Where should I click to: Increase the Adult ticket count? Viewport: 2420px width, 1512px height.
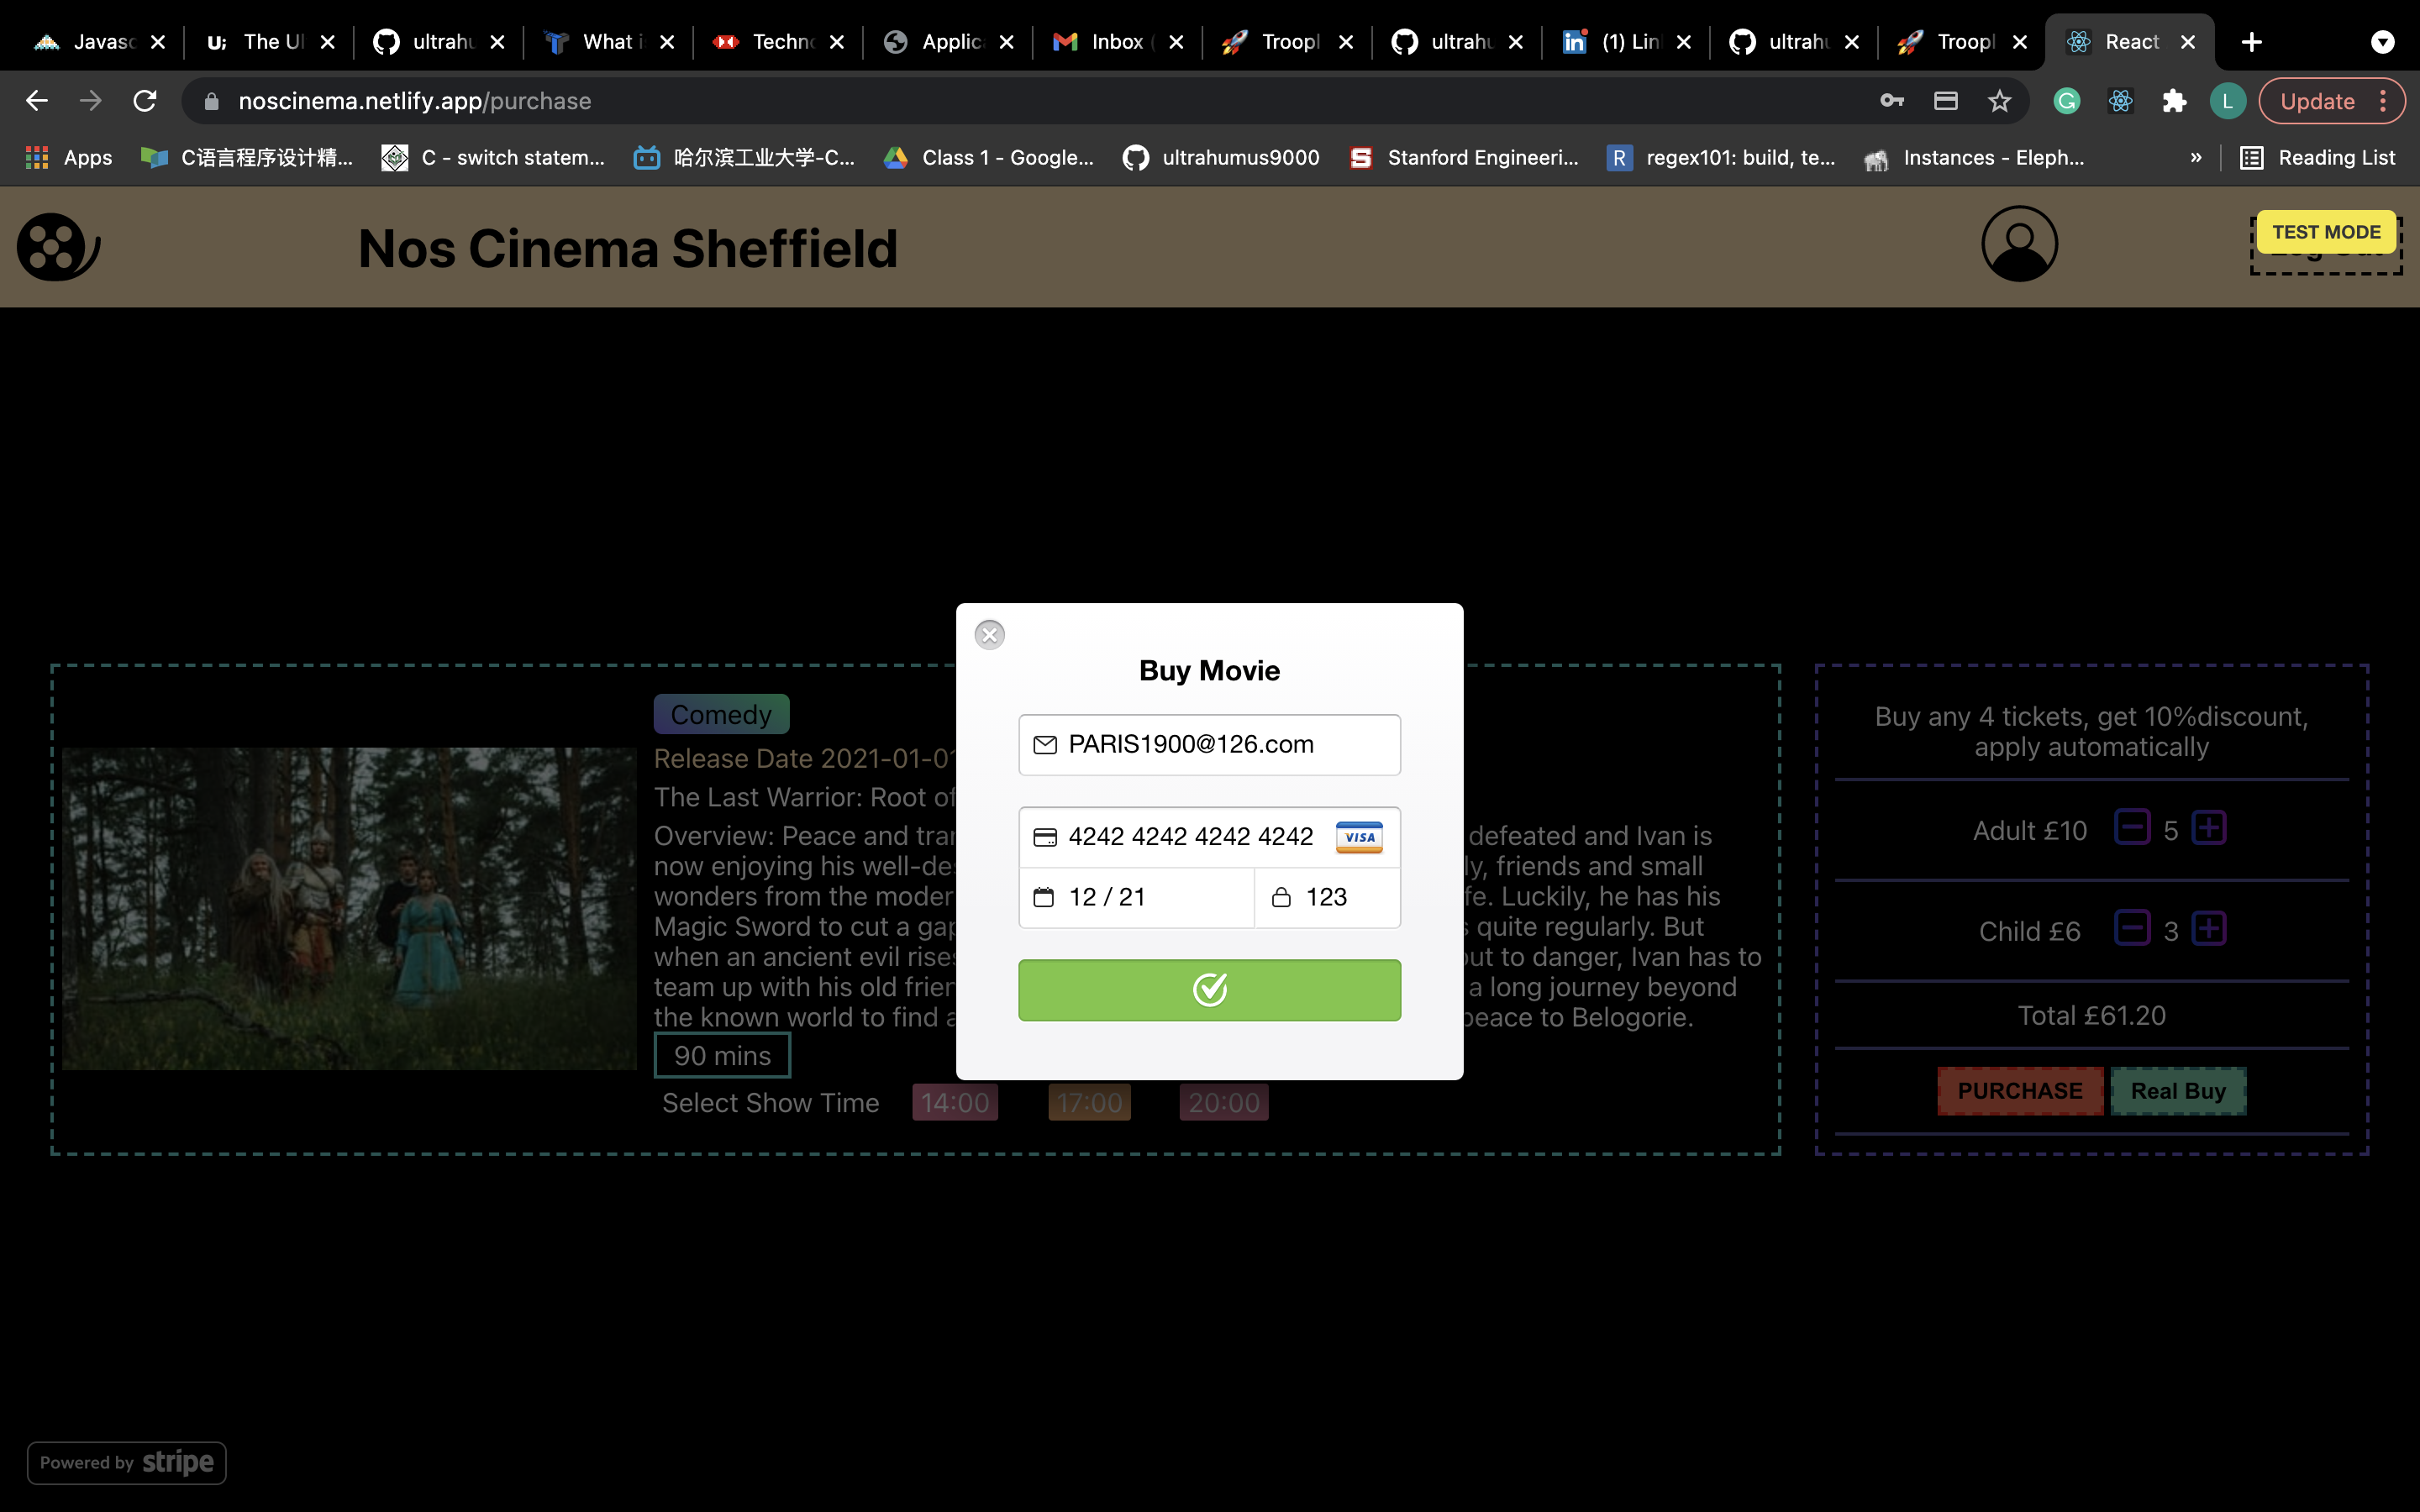[x=2209, y=828]
